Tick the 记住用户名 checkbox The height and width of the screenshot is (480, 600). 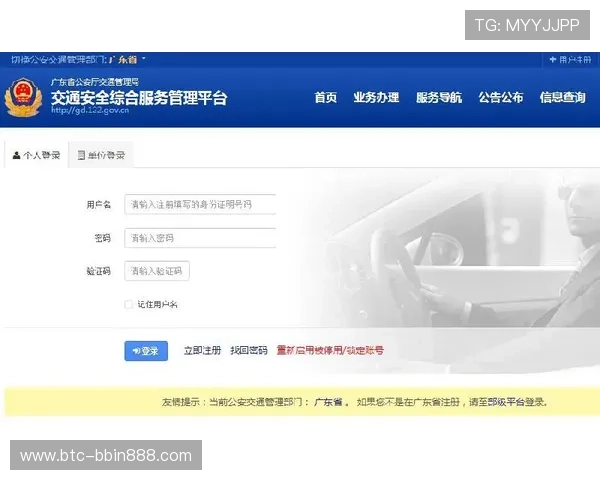[129, 305]
